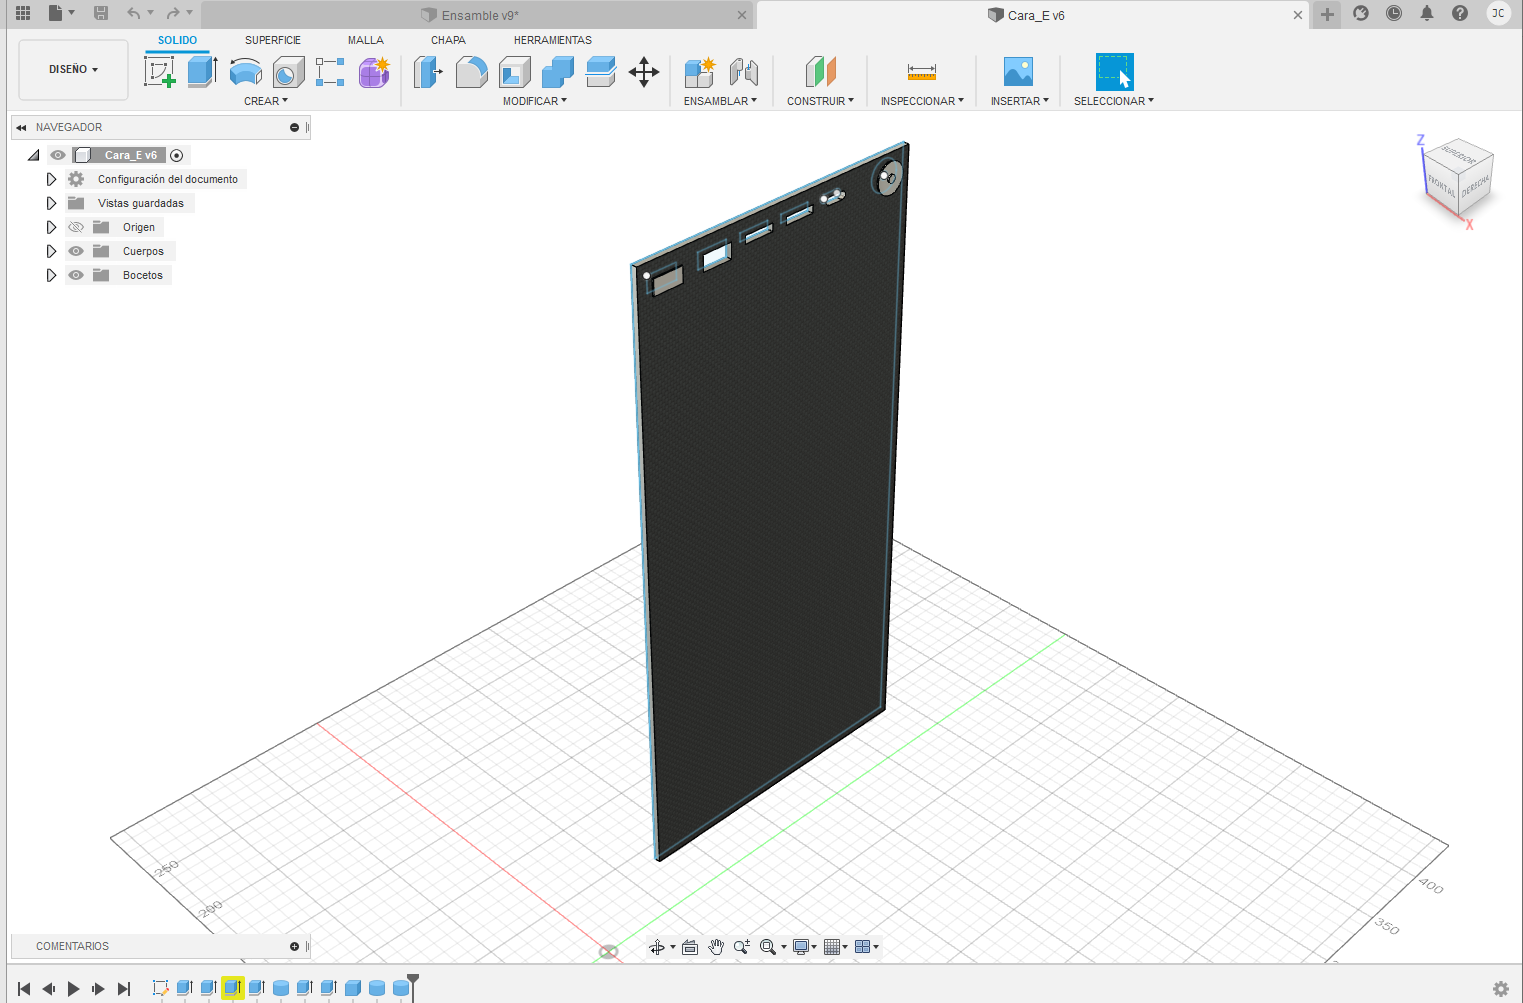Switch to the HERRAMIENTAS tab
The height and width of the screenshot is (1003, 1523).
click(553, 40)
